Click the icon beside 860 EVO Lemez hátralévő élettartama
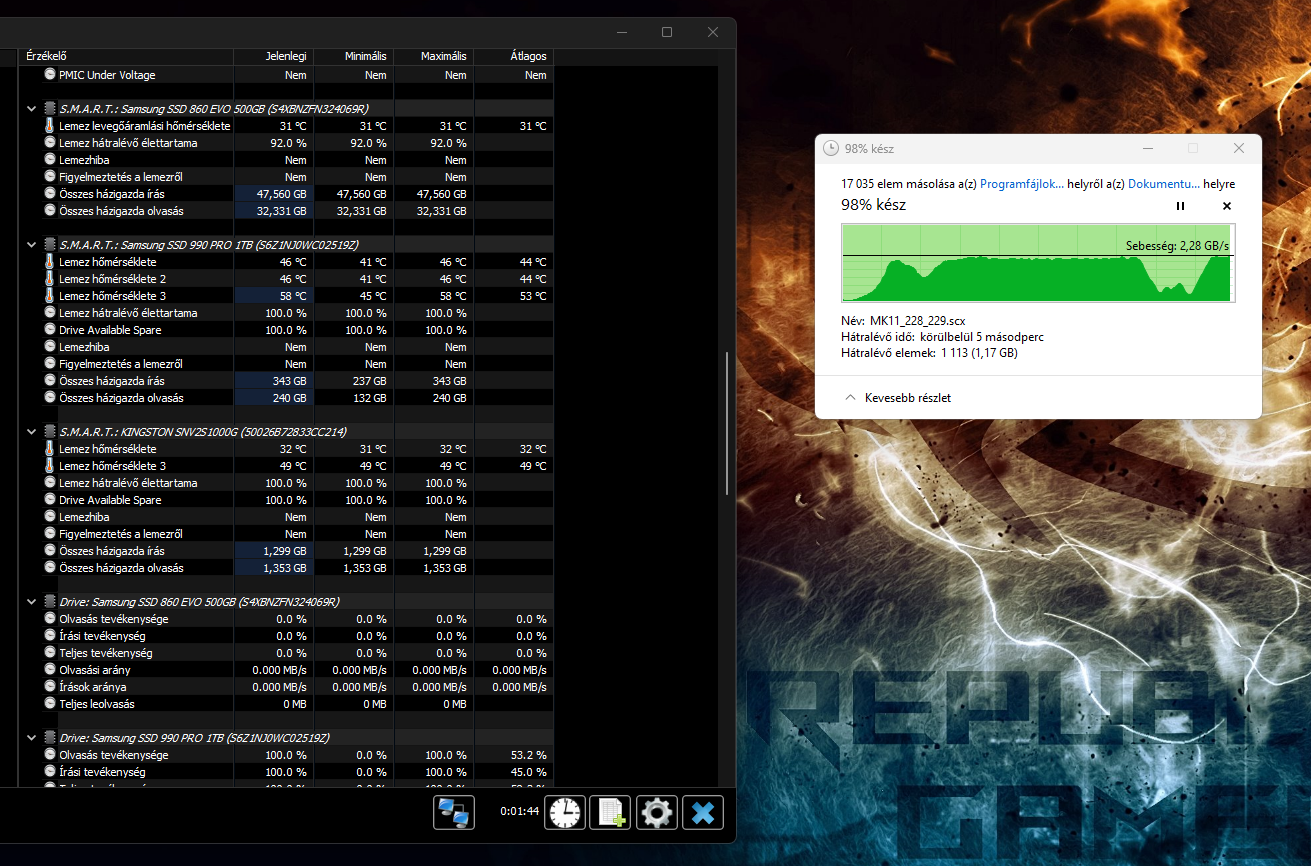Viewport: 1311px width, 866px height. click(x=51, y=143)
